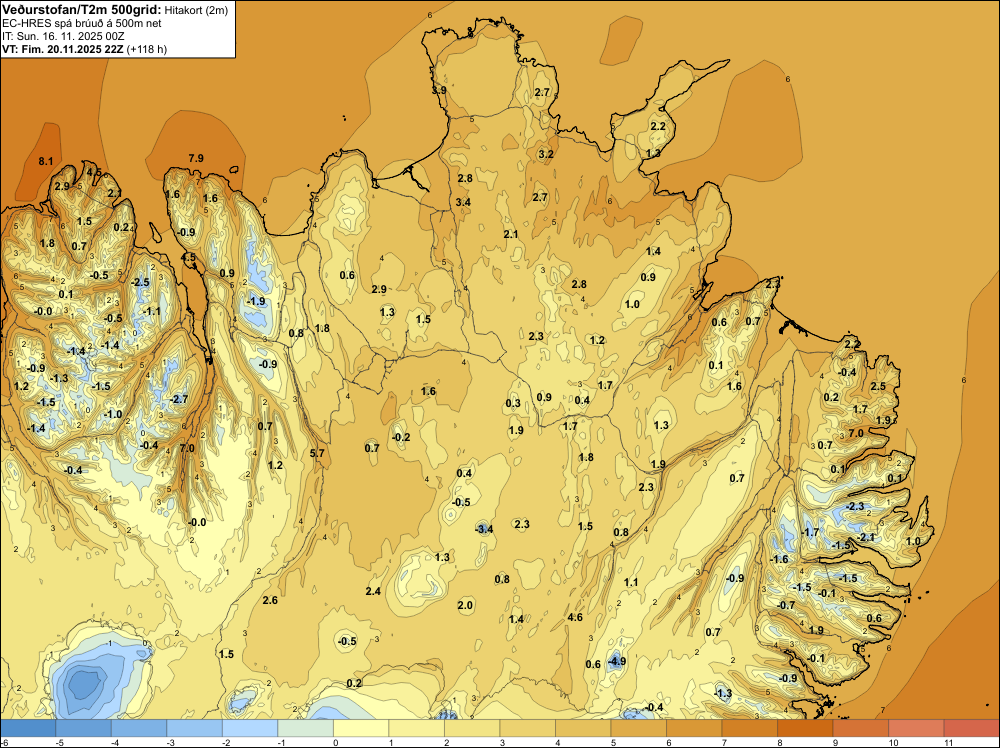Click the 5.7 temperature label
The width and height of the screenshot is (1000, 748).
coord(317,453)
